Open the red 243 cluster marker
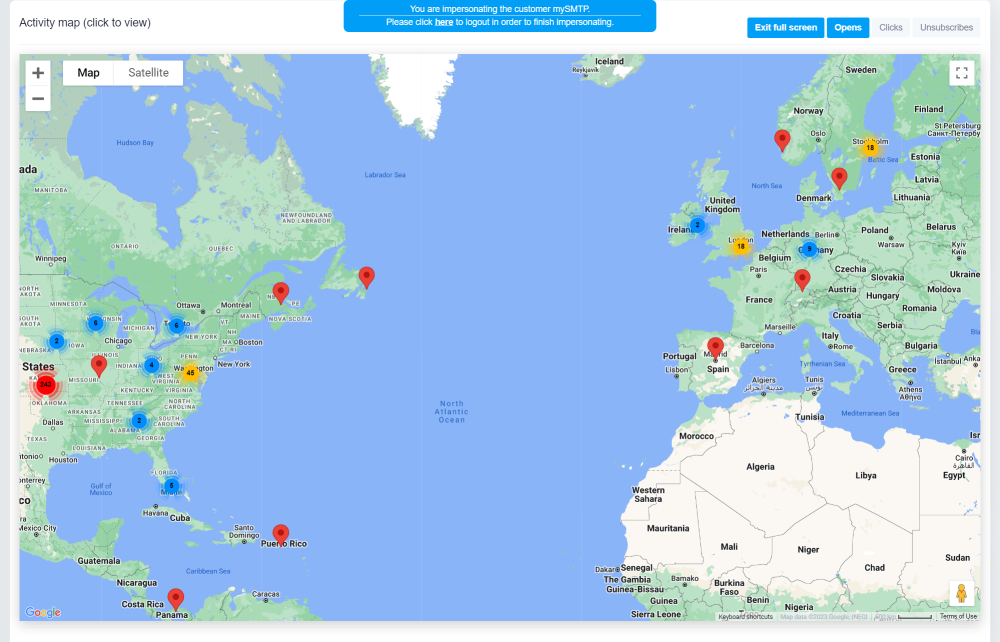Screen dimensions: 1000x642 [x=45, y=384]
